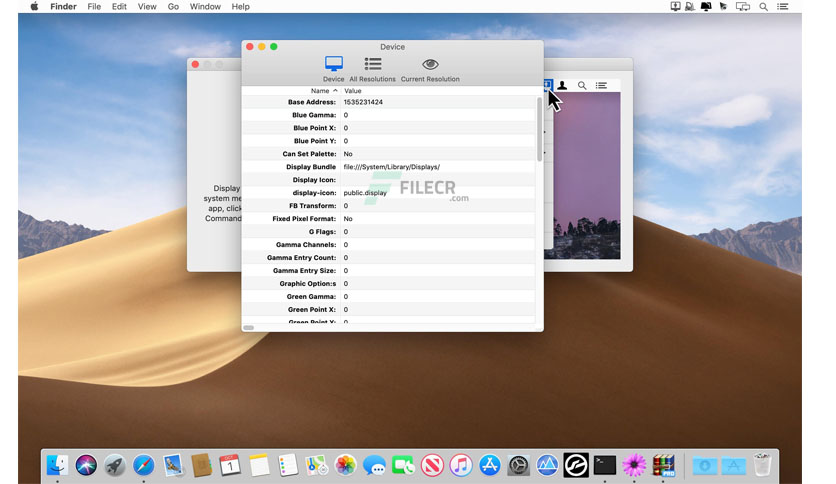Open System Preferences from the Dock
Screen dimensions: 836x484
518,465
